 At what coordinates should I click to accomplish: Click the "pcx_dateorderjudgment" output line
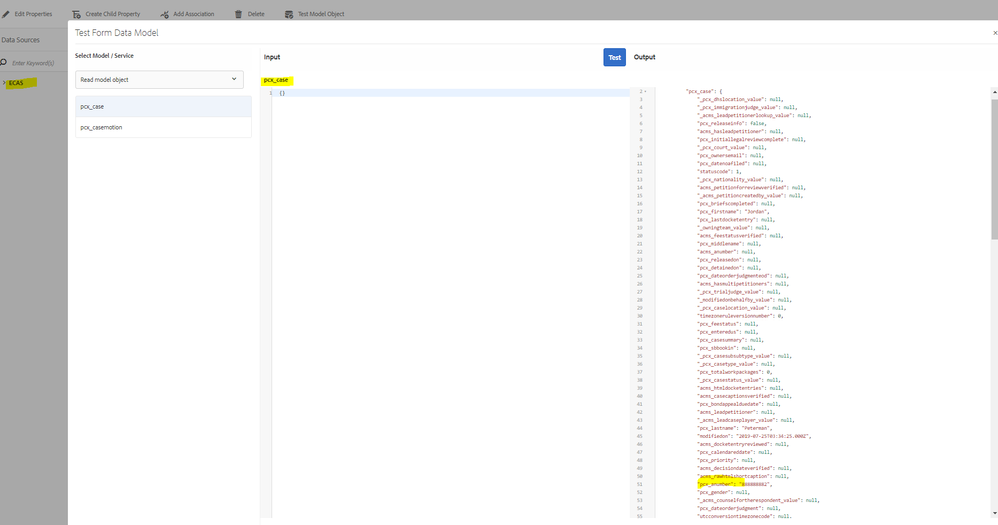tap(739, 508)
